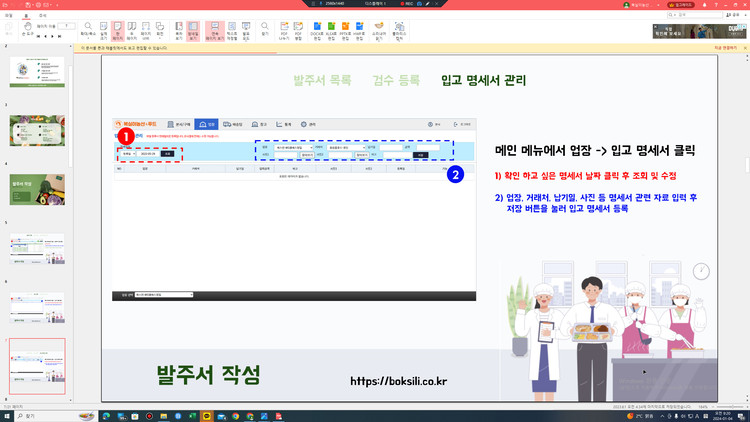Image resolution: width=750 pixels, height=422 pixels.
Task: Convert document to HWP for editing
Action: [359, 31]
